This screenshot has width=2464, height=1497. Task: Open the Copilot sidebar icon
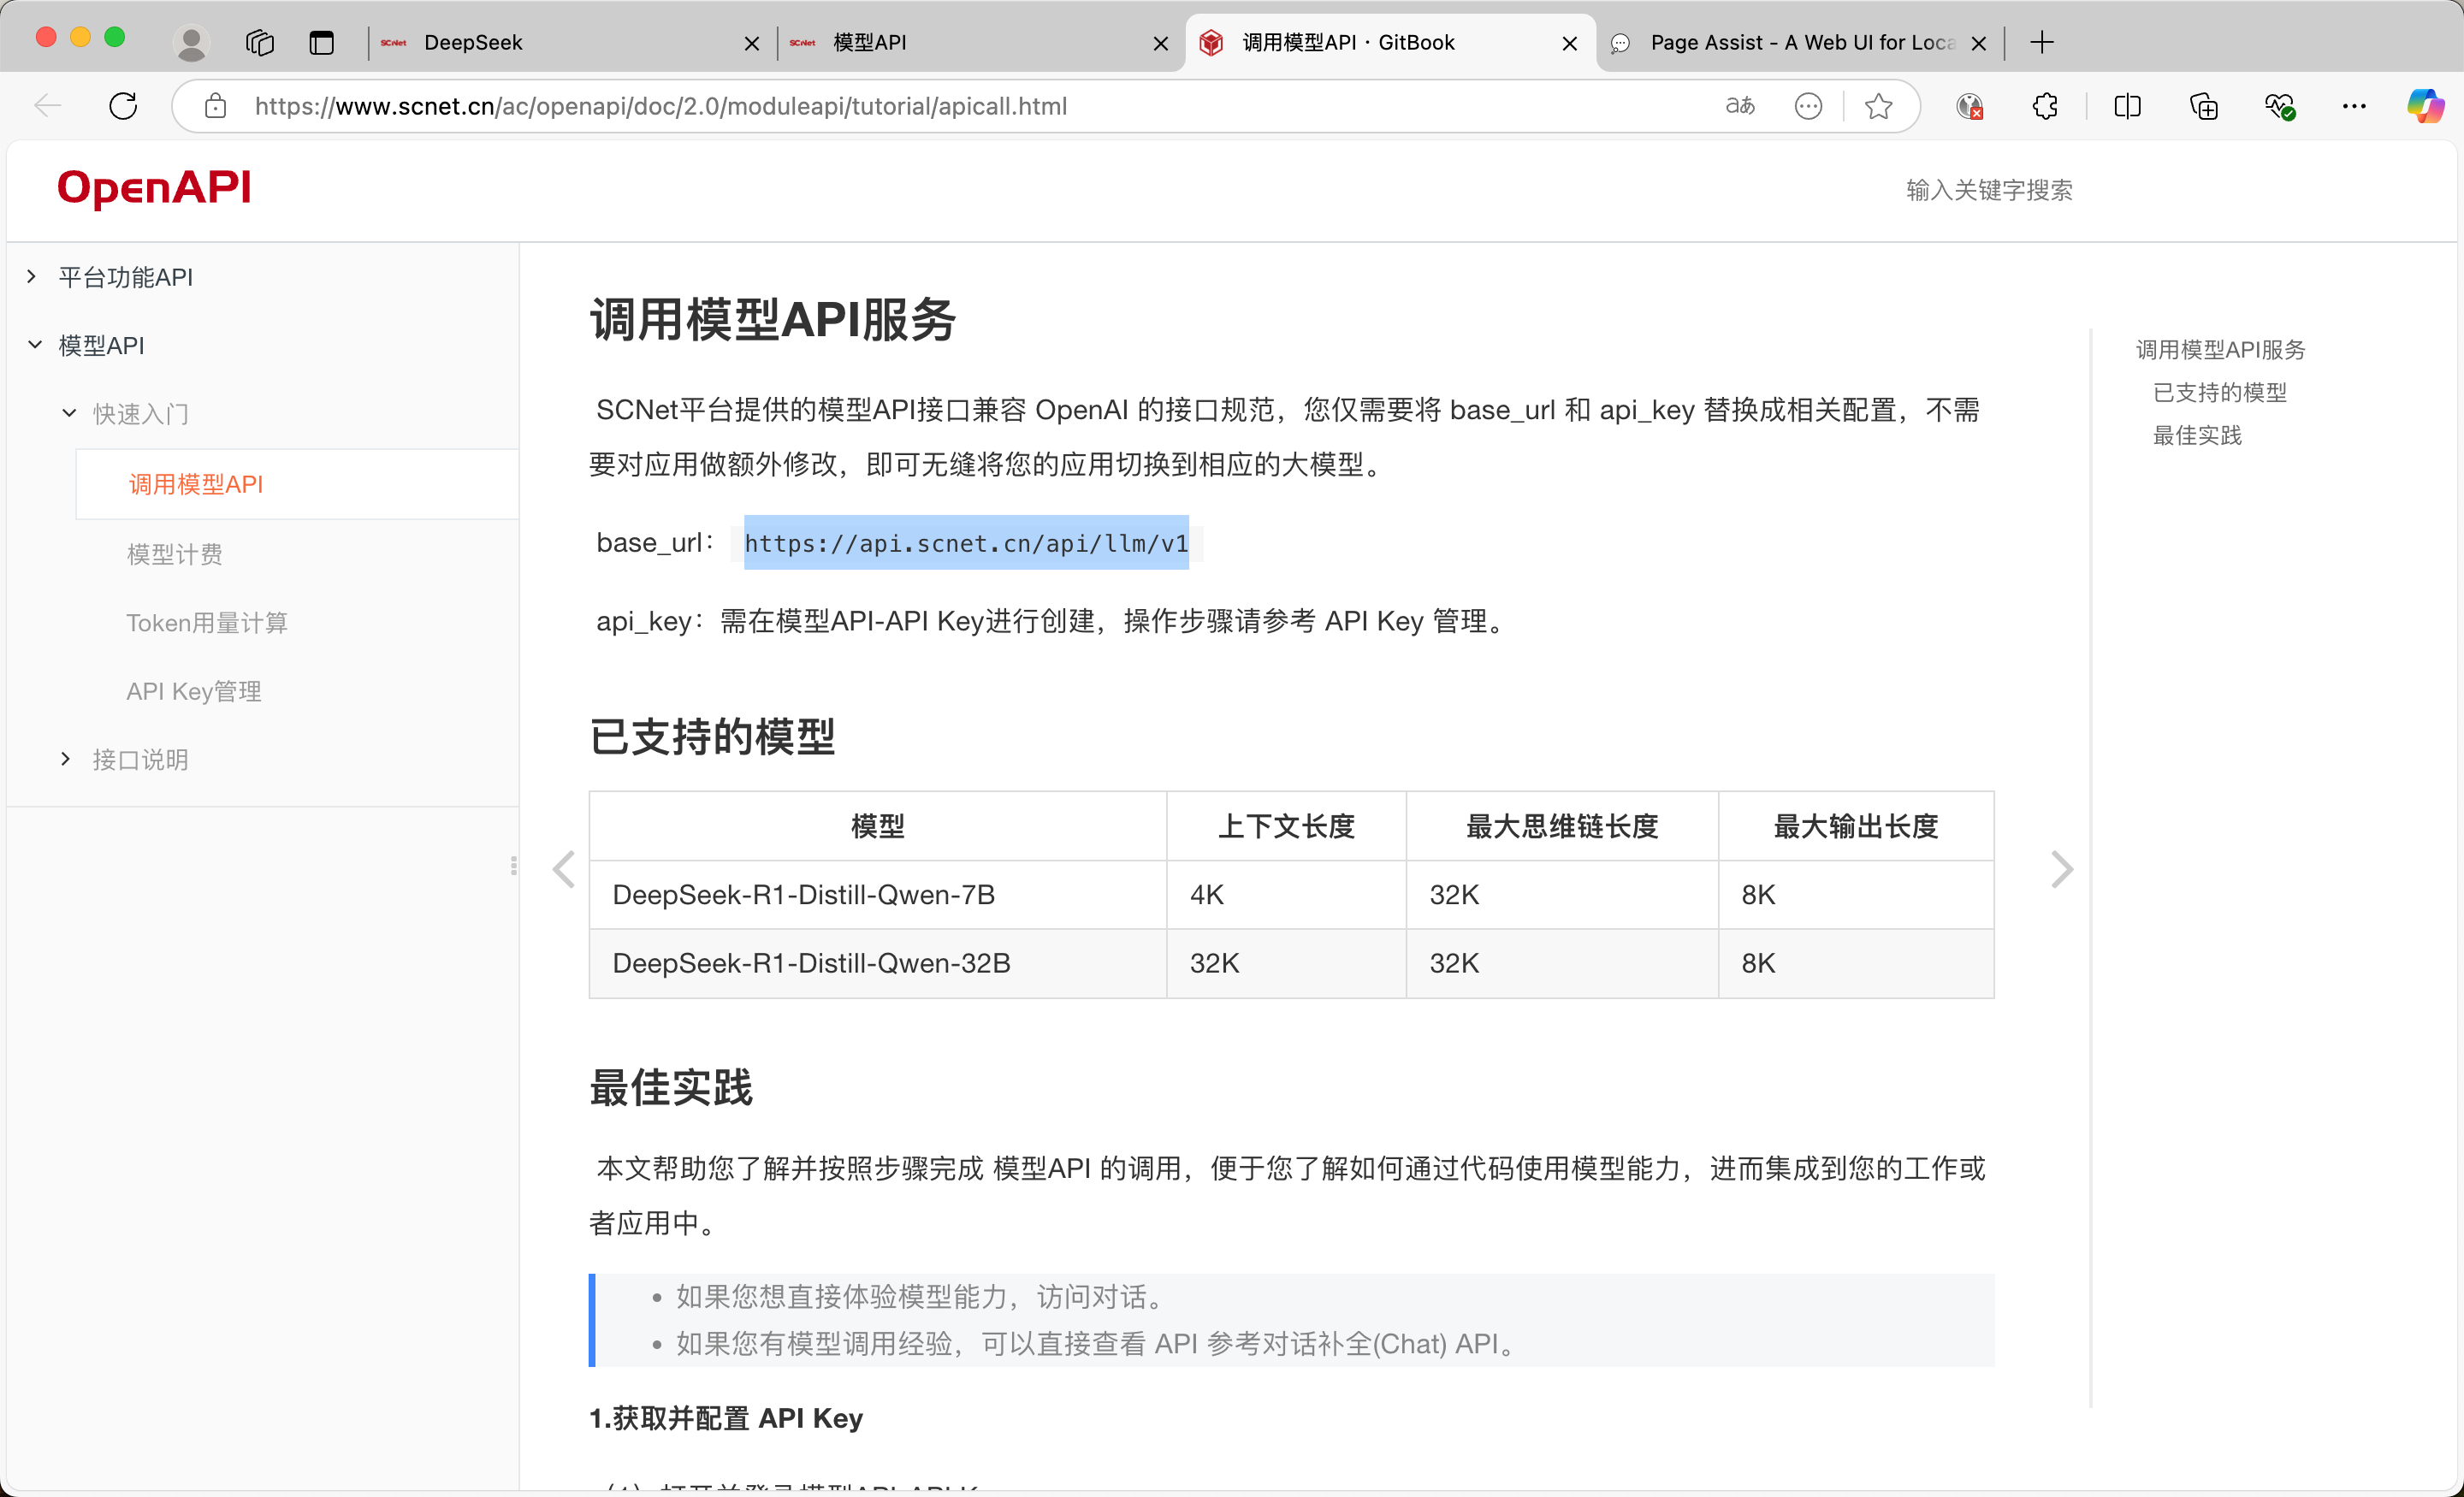2425,106
